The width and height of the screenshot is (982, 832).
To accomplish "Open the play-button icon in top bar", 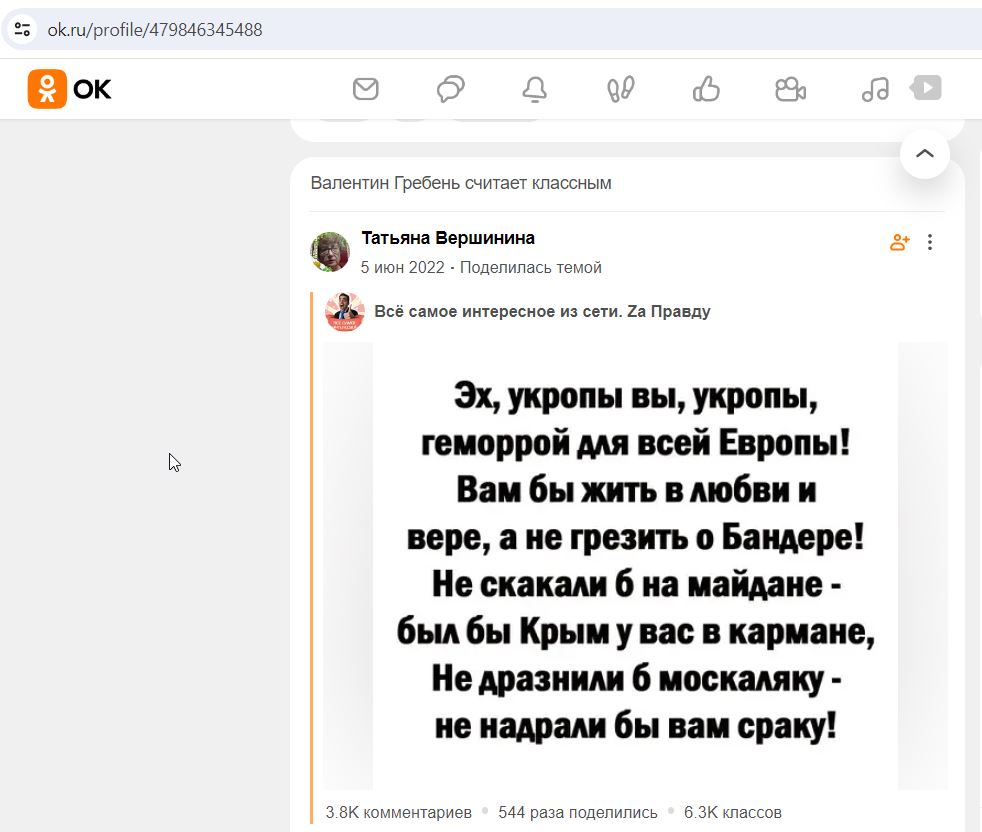I will click(926, 88).
